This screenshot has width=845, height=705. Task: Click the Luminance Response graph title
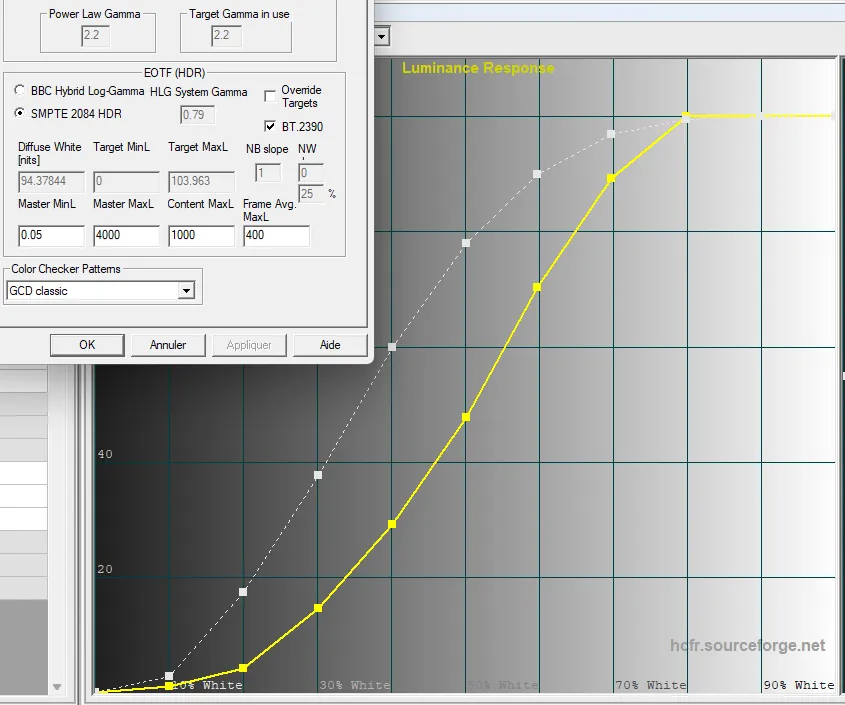tap(478, 68)
